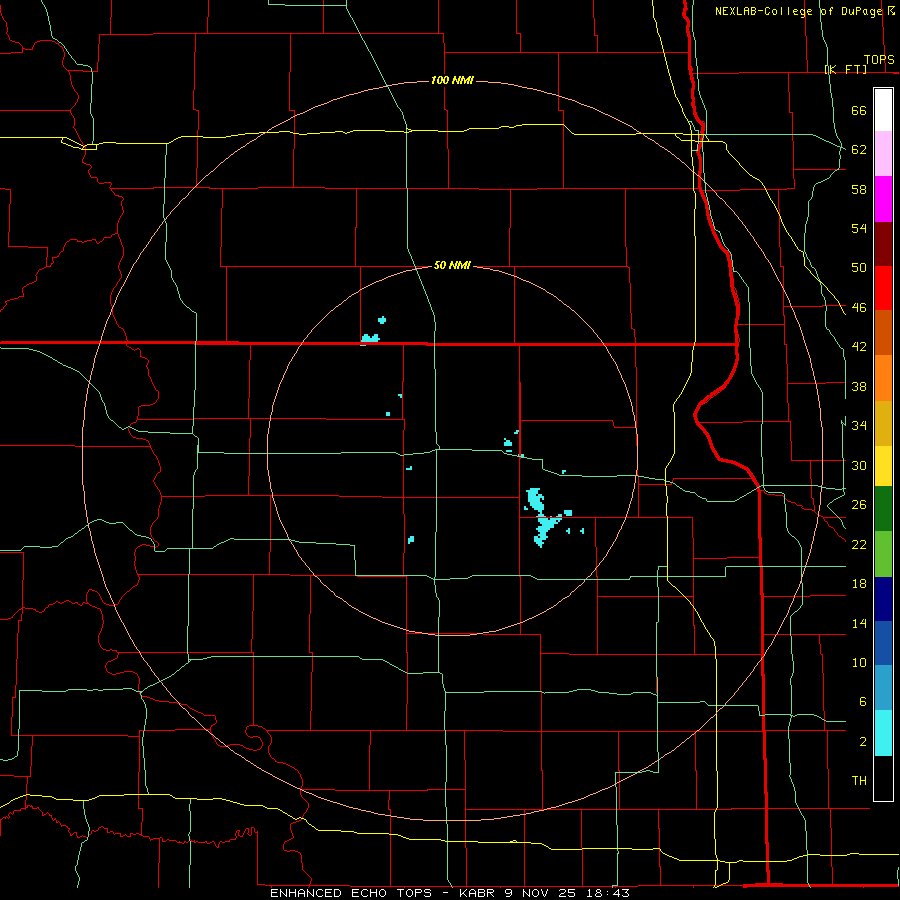
Task: Click the legend value "10"
Action: point(859,662)
